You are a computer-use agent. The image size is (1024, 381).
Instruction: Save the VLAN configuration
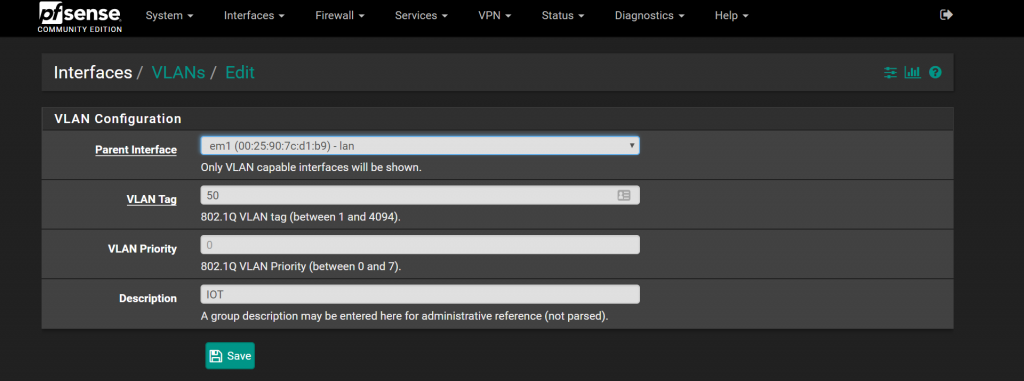[230, 356]
